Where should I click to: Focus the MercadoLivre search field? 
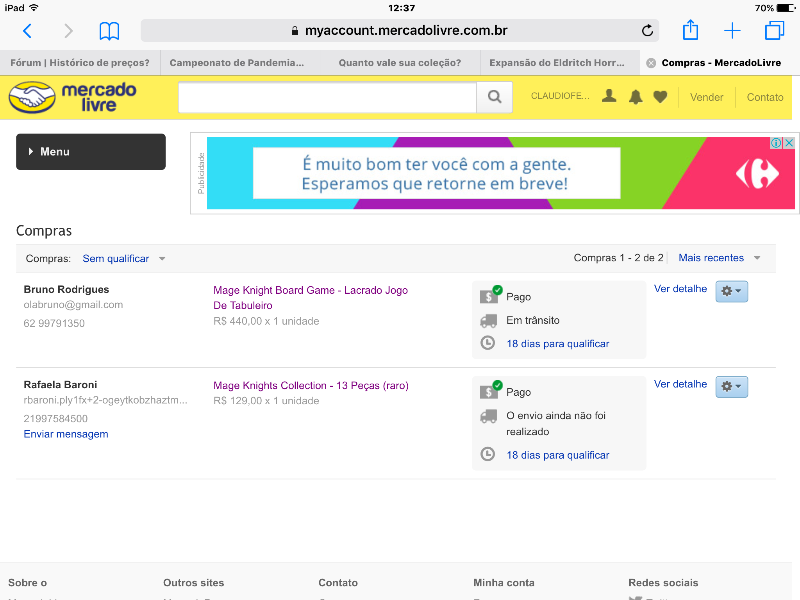click(x=327, y=97)
